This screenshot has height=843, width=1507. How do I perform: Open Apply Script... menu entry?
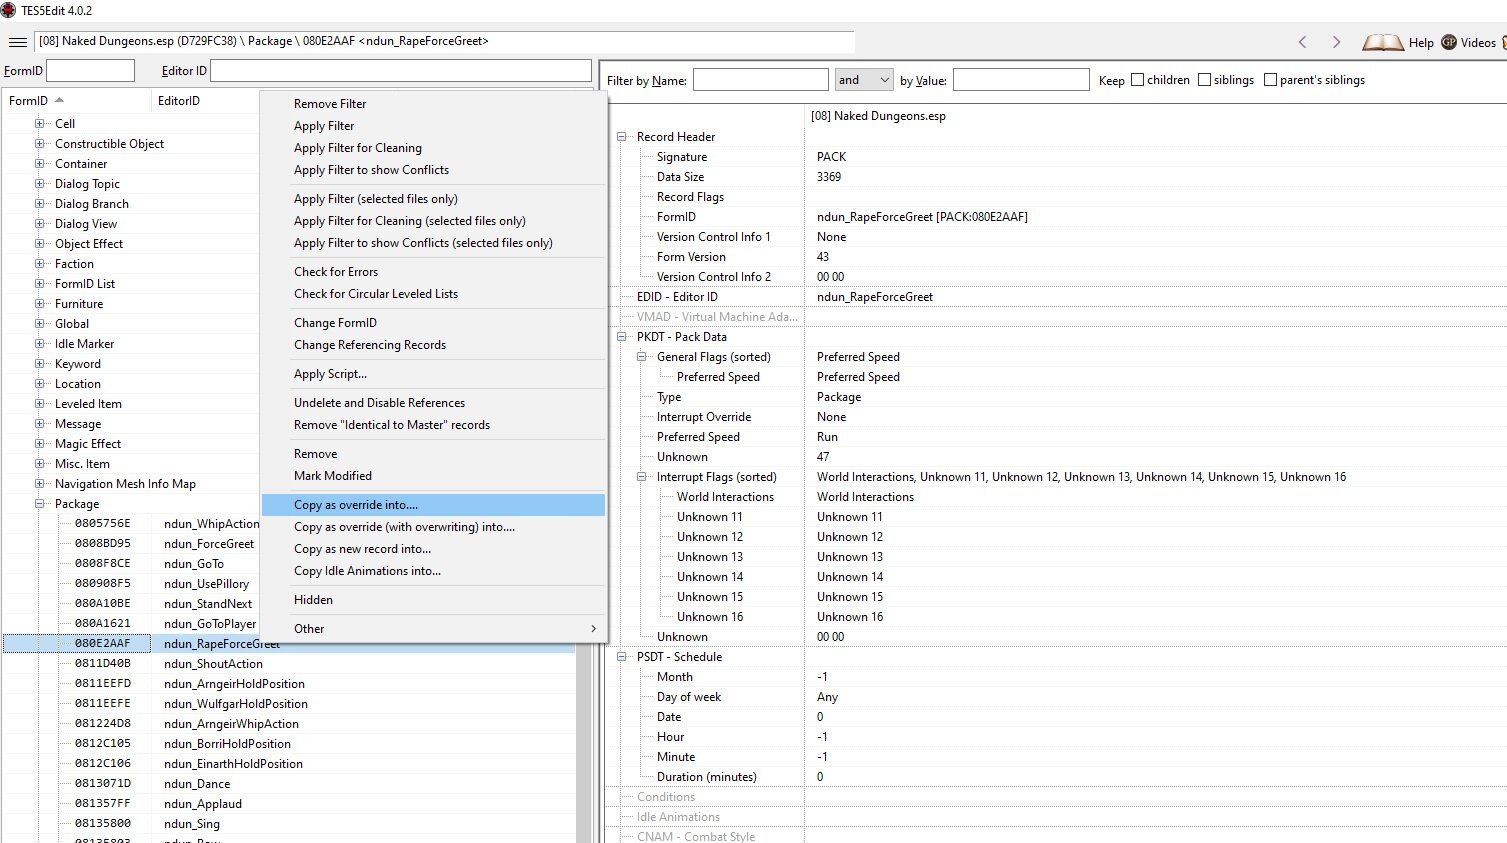coord(433,374)
